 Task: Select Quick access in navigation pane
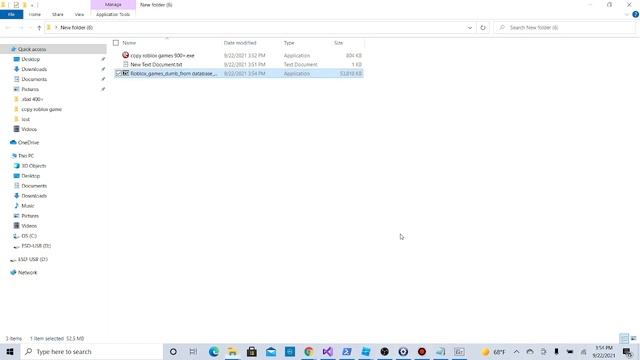pyautogui.click(x=32, y=49)
